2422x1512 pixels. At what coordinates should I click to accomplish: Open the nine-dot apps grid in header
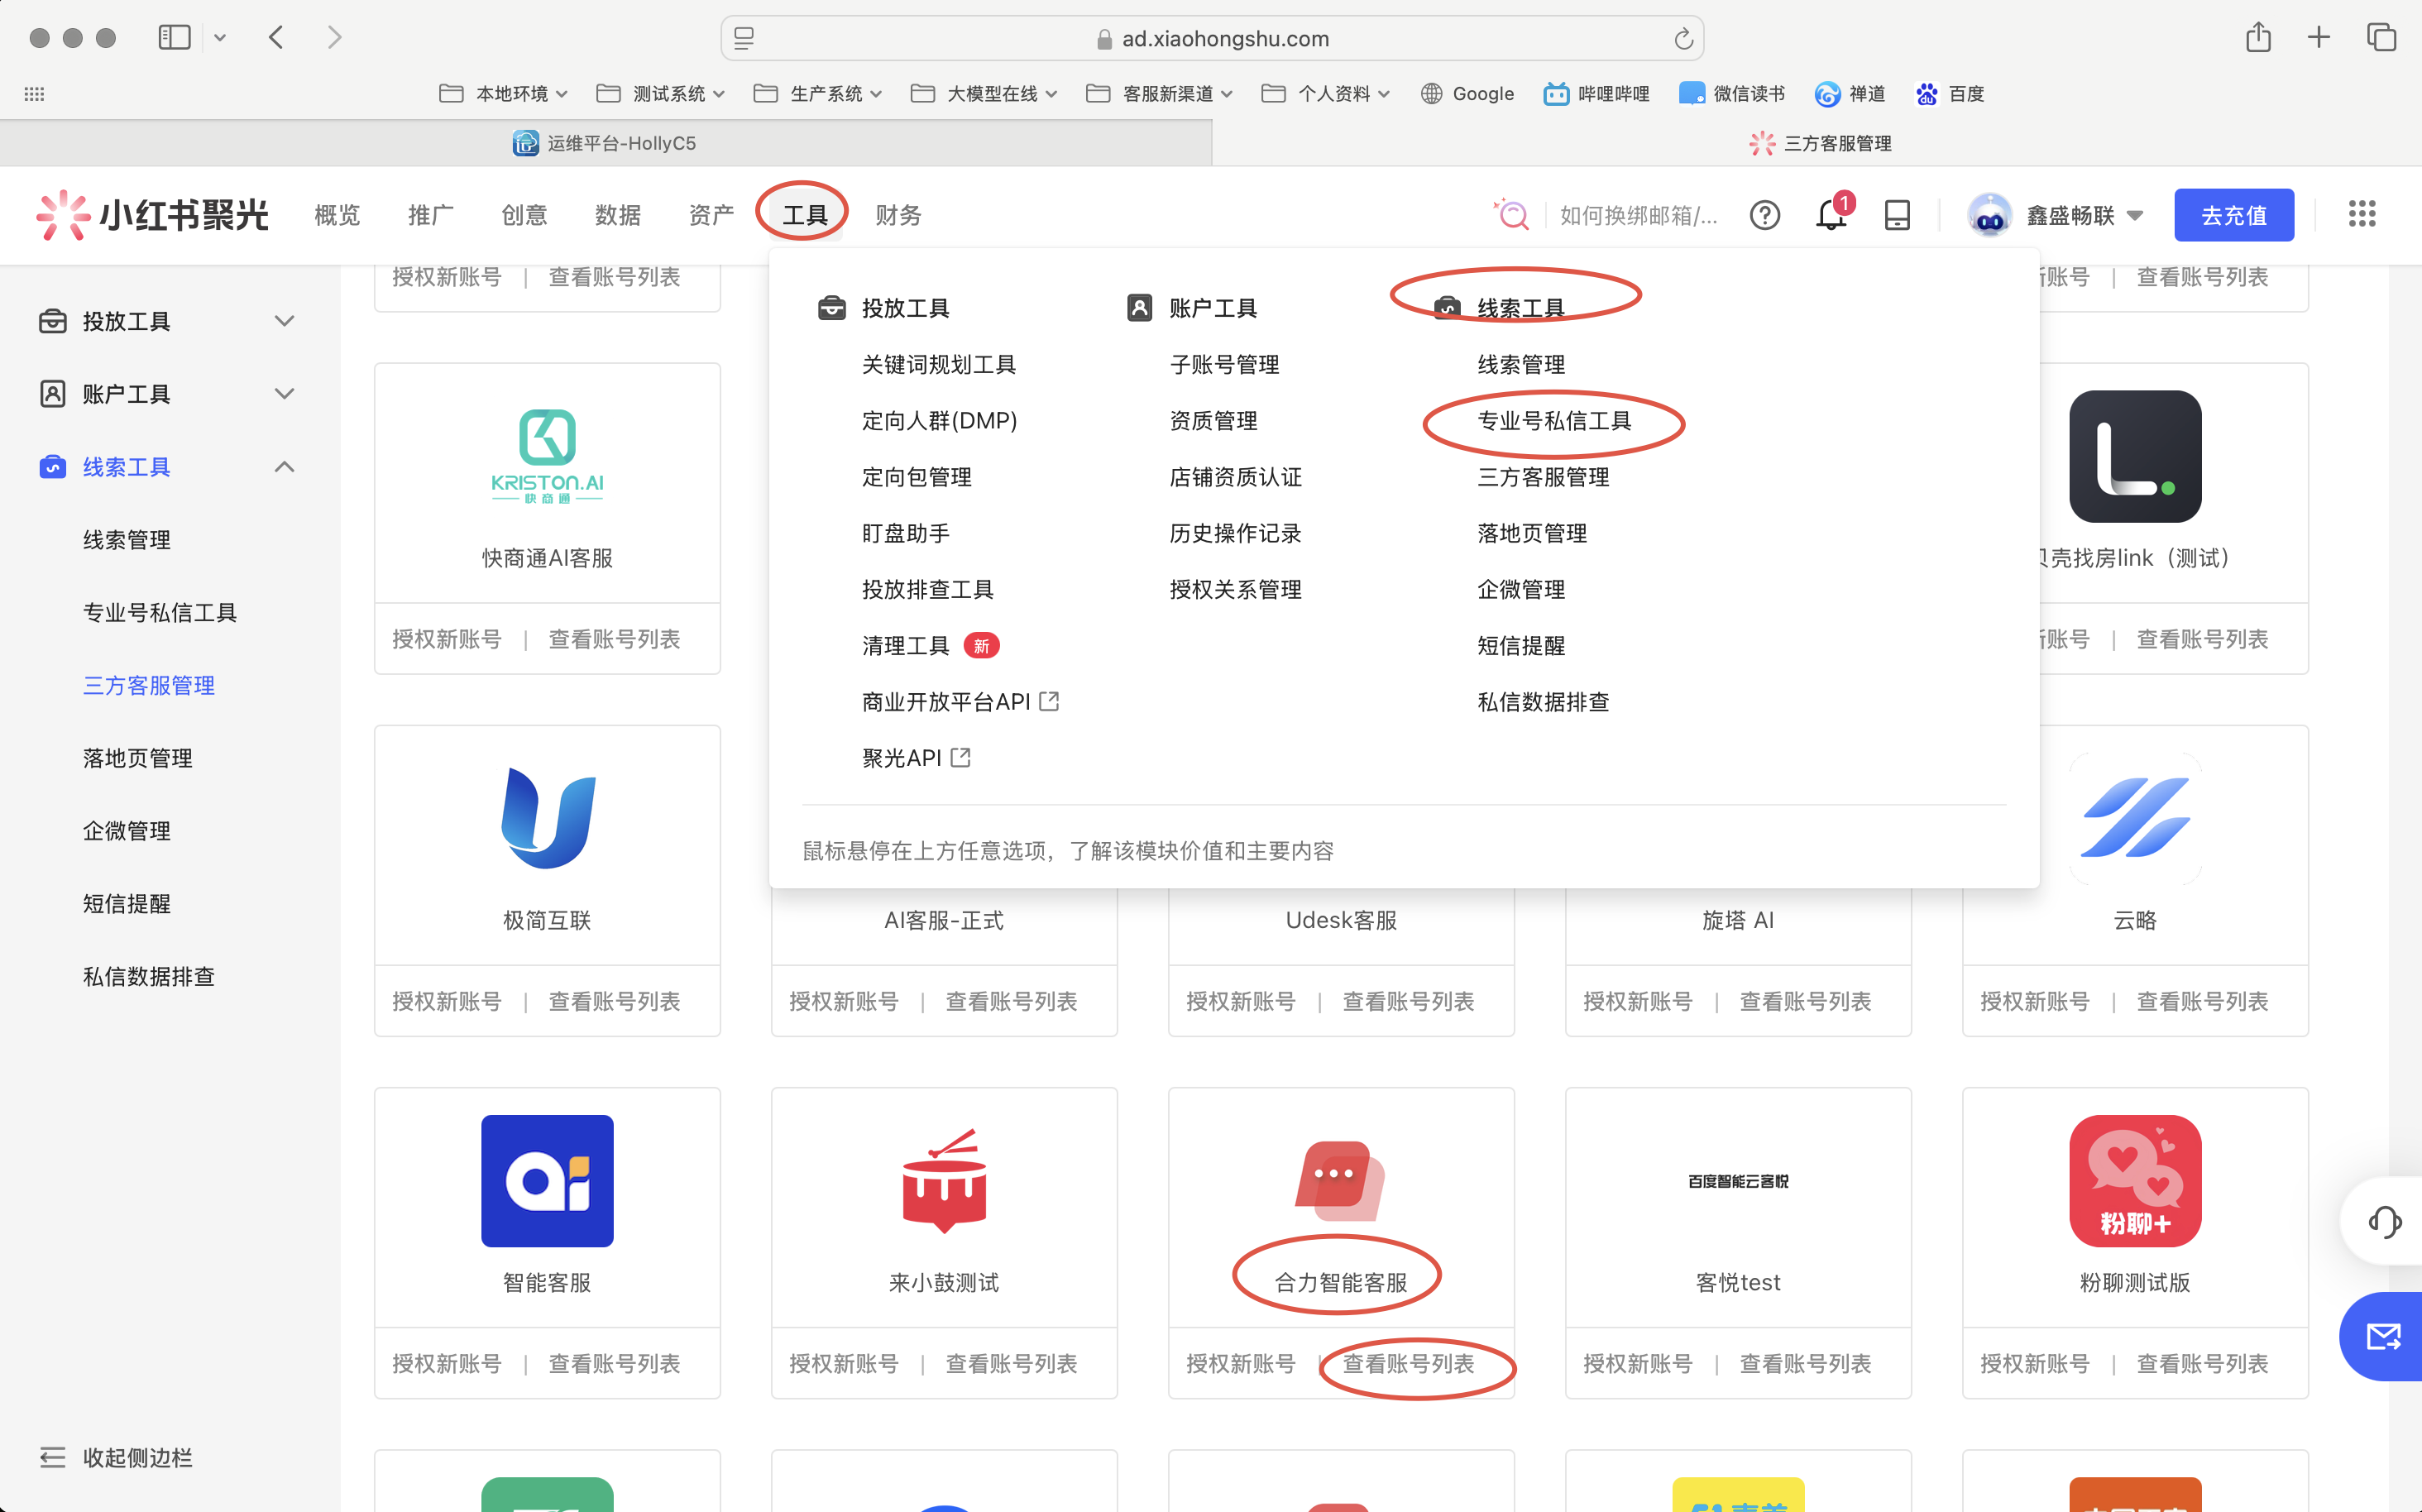[x=2362, y=214]
